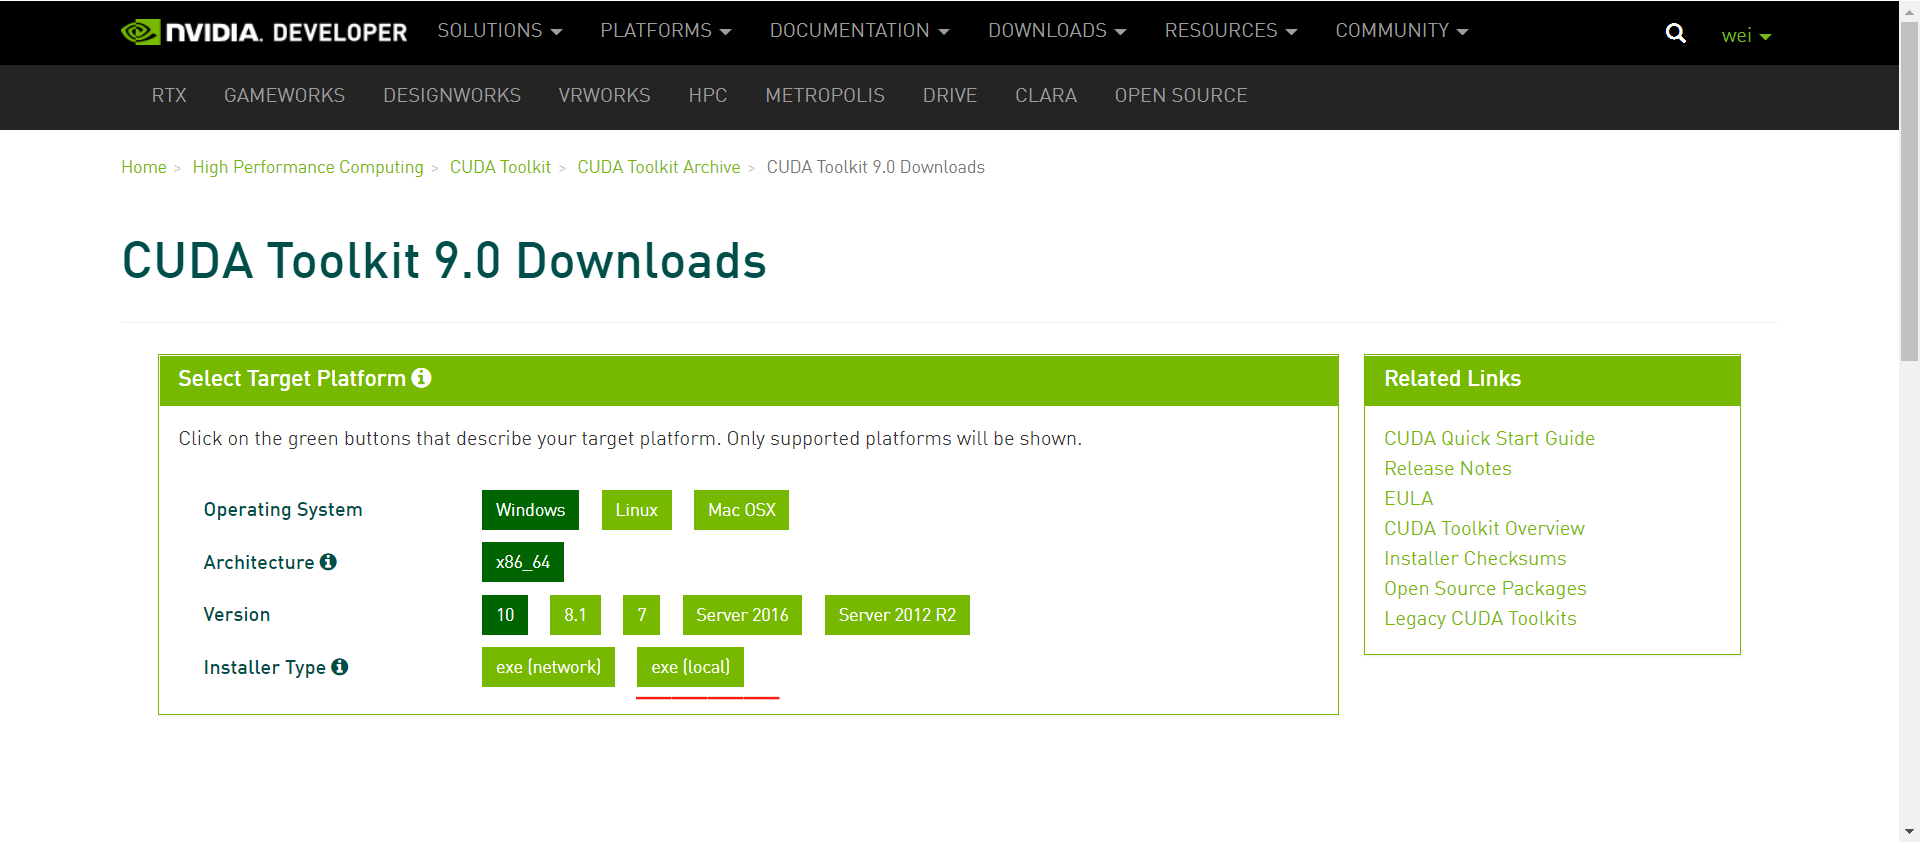Screen dimensions: 1920x842
Task: Open CUDA Quick Start Guide link
Action: (x=1489, y=439)
